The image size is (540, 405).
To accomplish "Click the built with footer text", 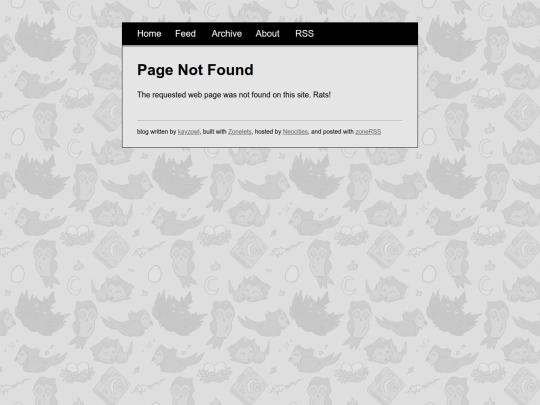I will click(x=214, y=132).
